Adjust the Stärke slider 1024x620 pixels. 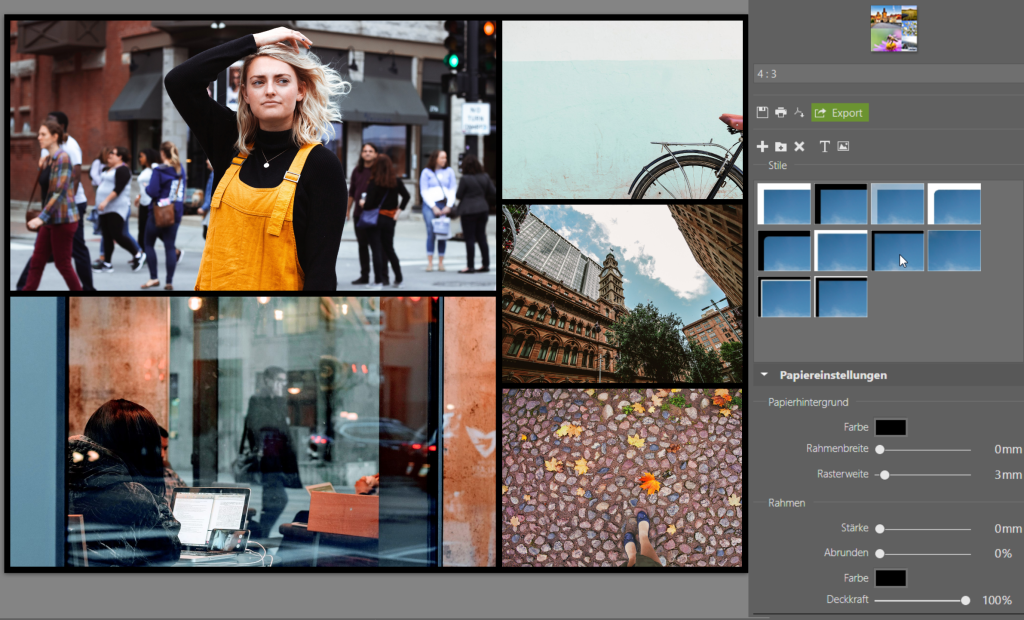pyautogui.click(x=922, y=529)
